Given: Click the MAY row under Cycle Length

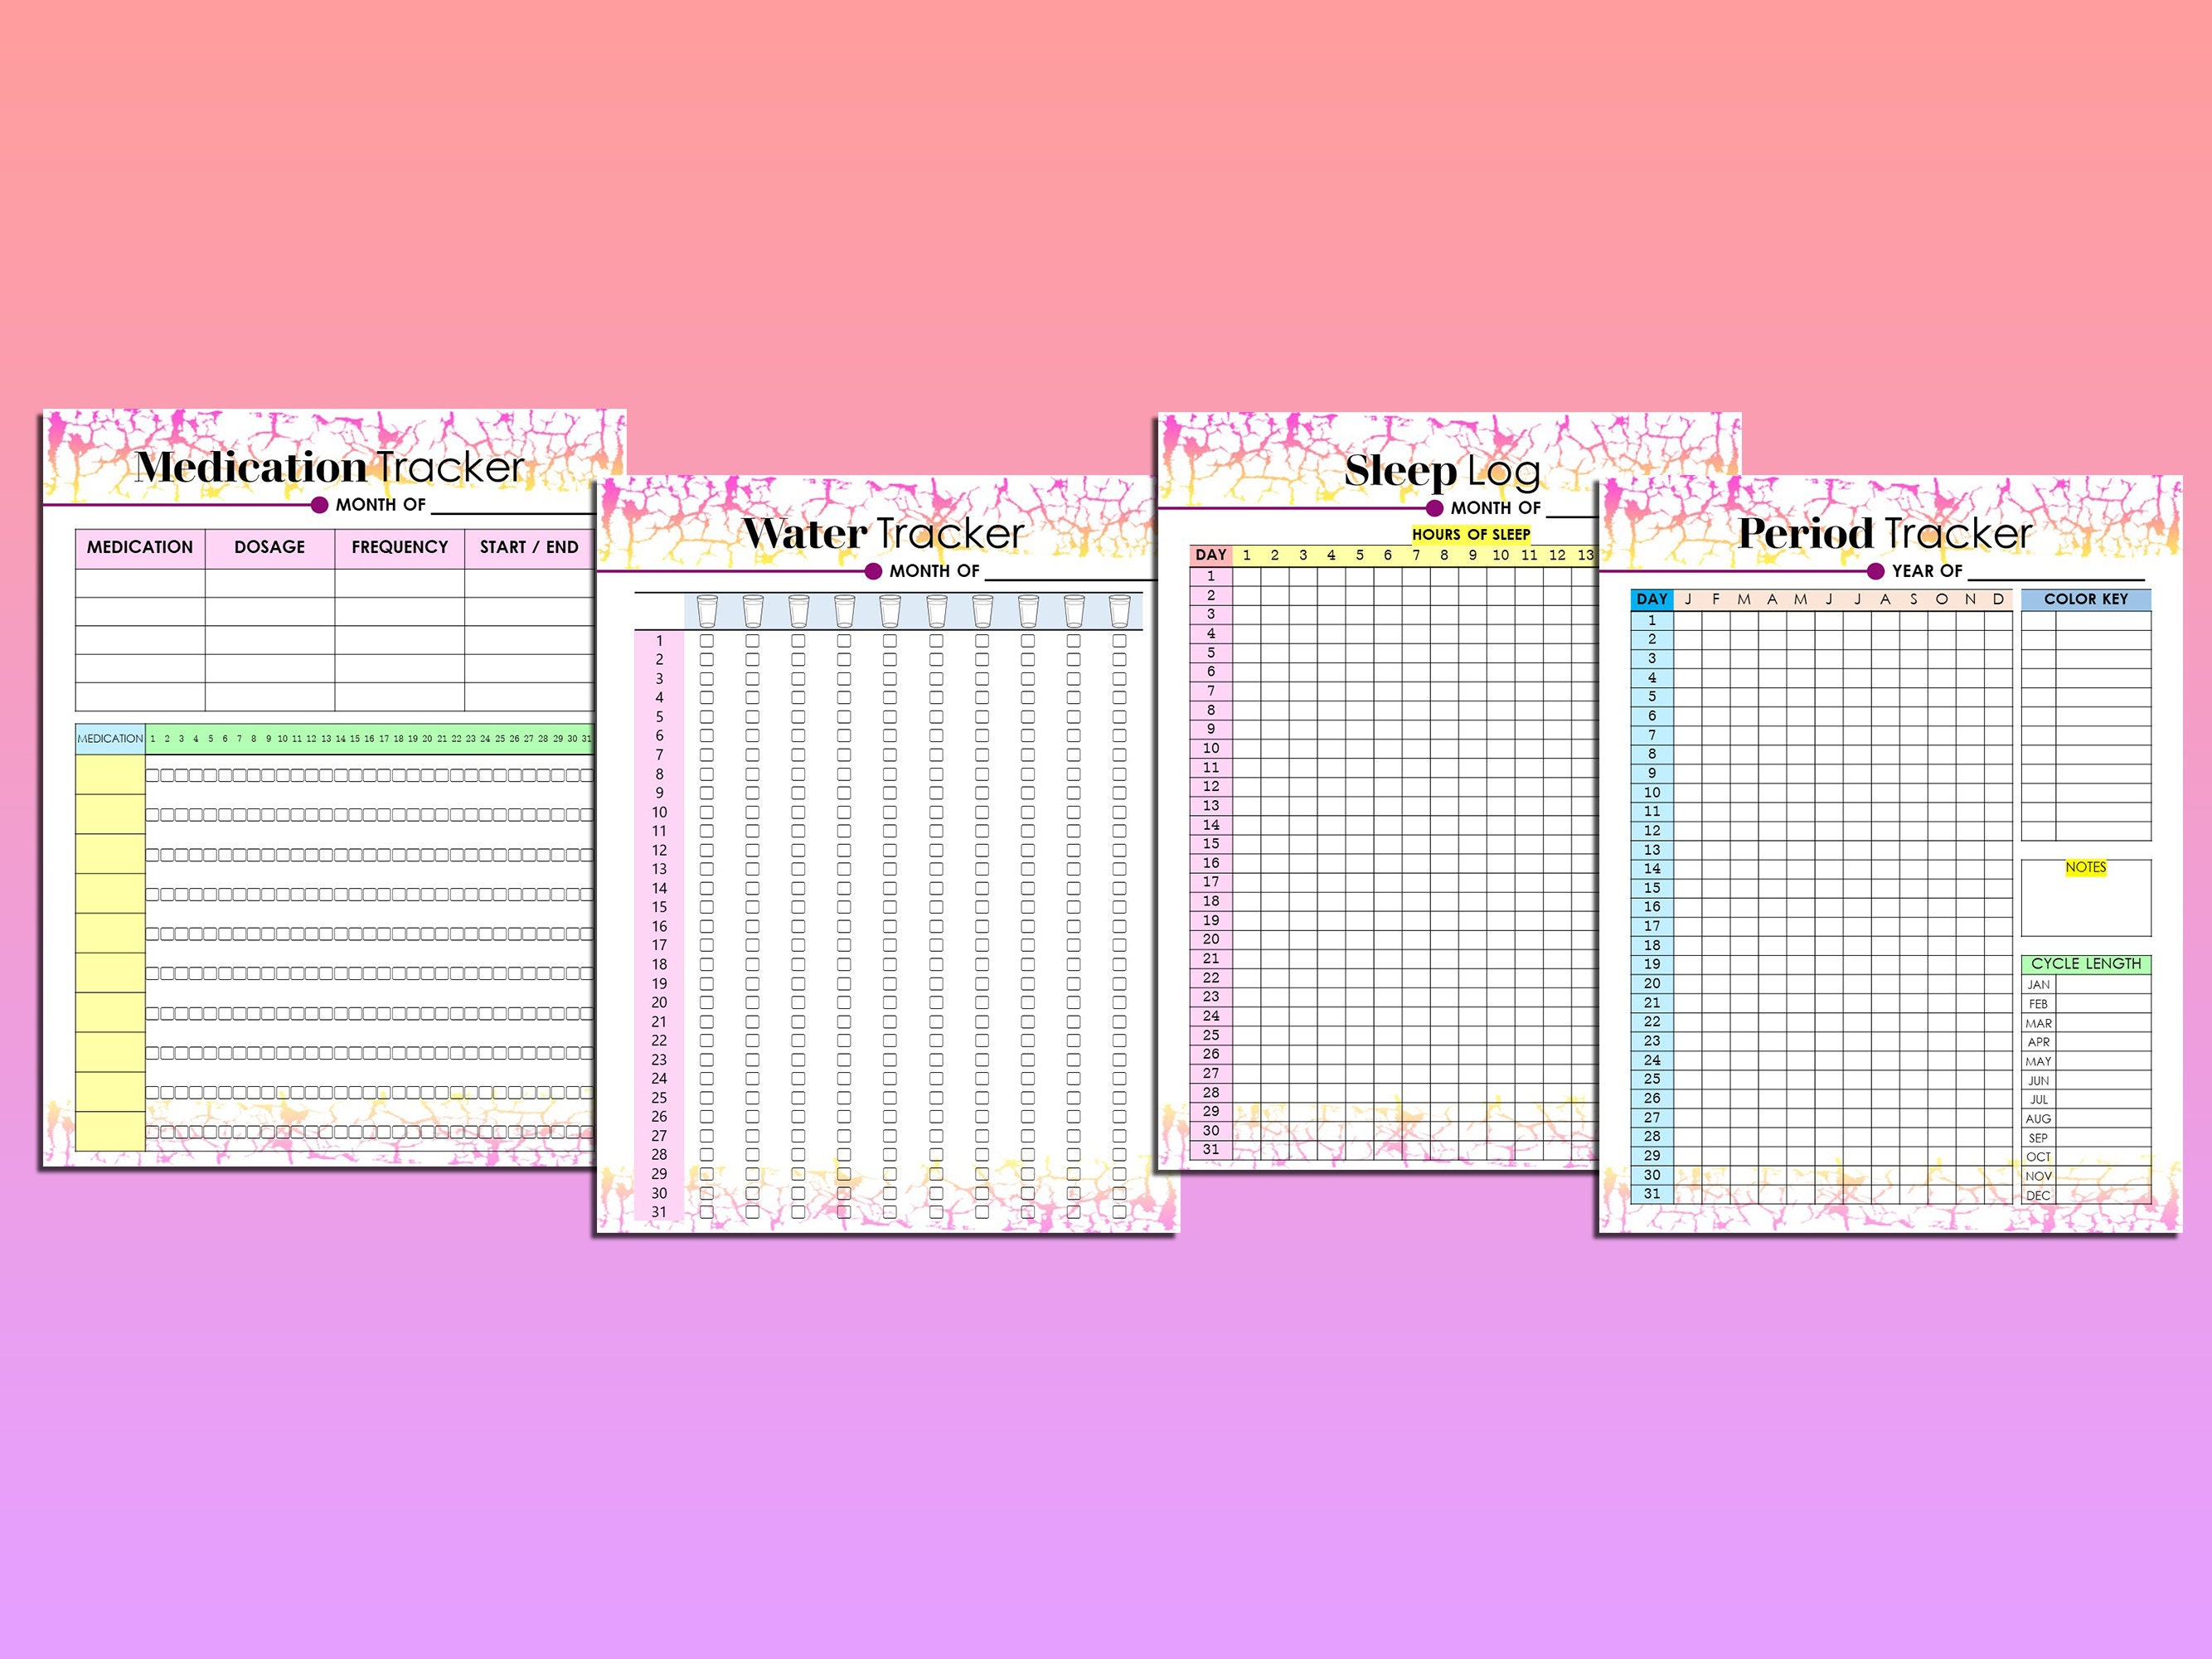Looking at the screenshot, I should 2086,1061.
